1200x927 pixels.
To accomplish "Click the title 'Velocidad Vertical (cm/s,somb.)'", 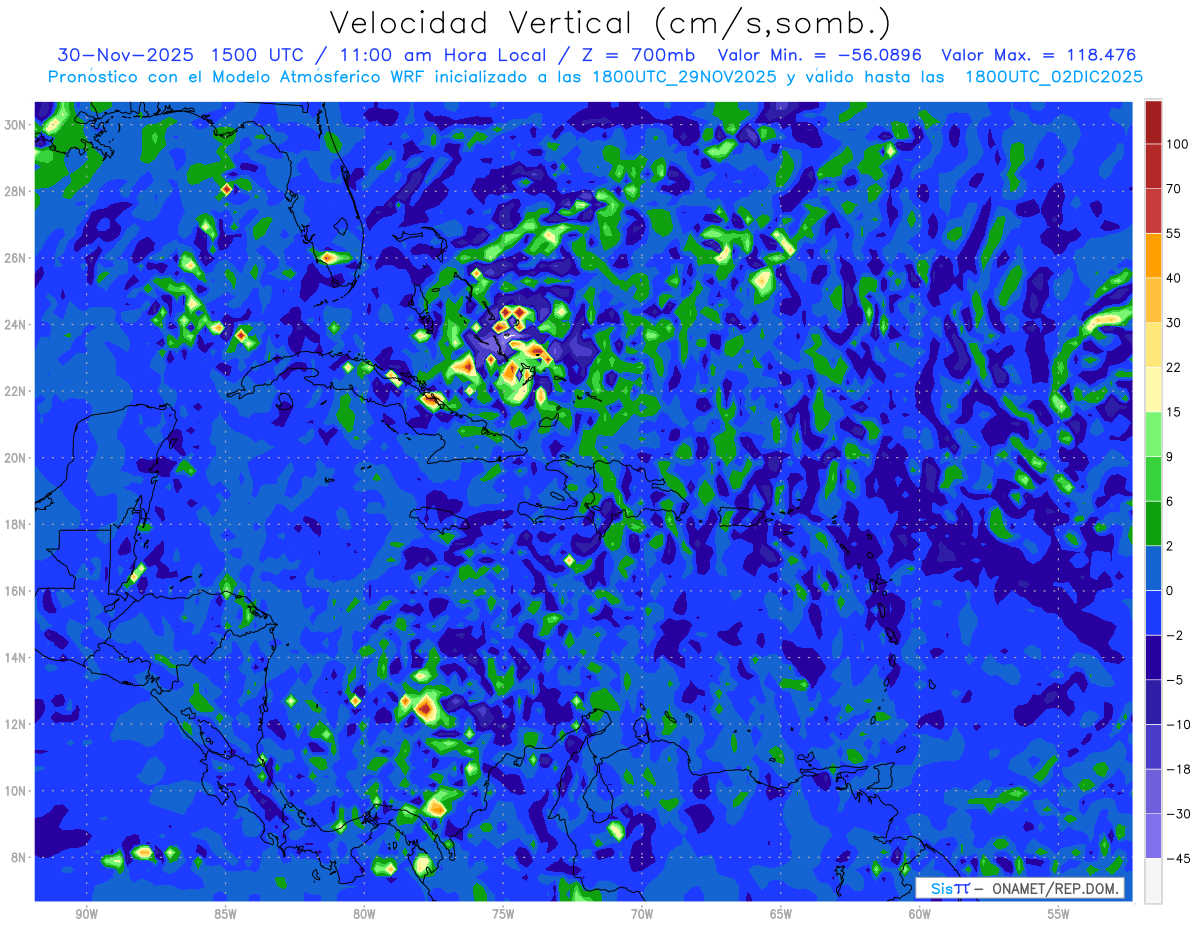I will tap(610, 23).
